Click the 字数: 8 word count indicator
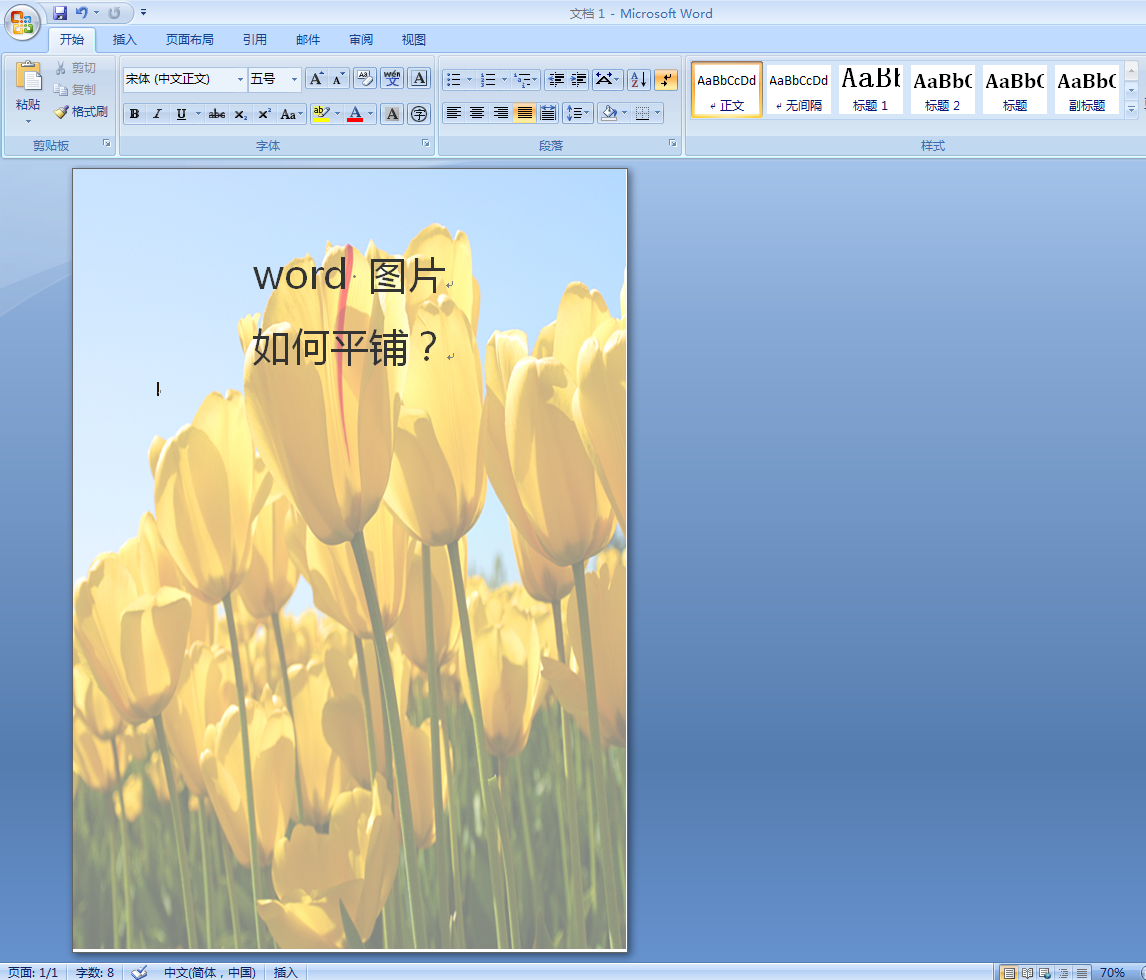This screenshot has width=1146, height=980. (96, 972)
